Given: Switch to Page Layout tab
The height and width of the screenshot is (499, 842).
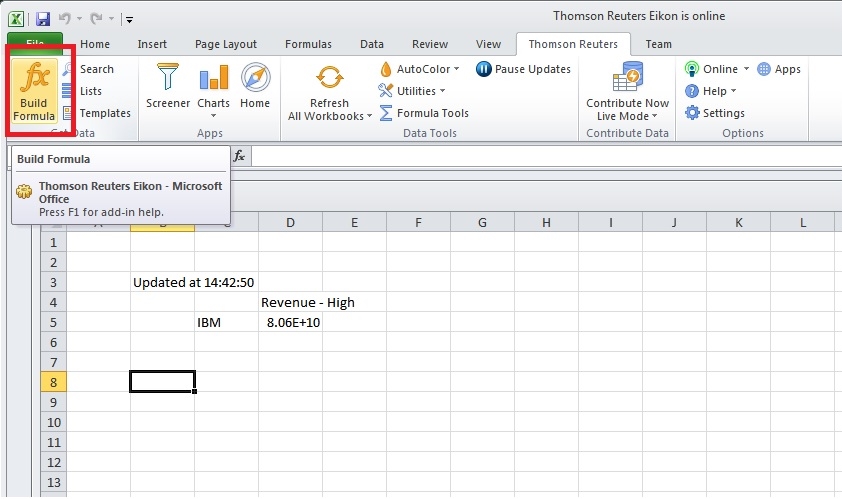Looking at the screenshot, I should click(x=226, y=44).
